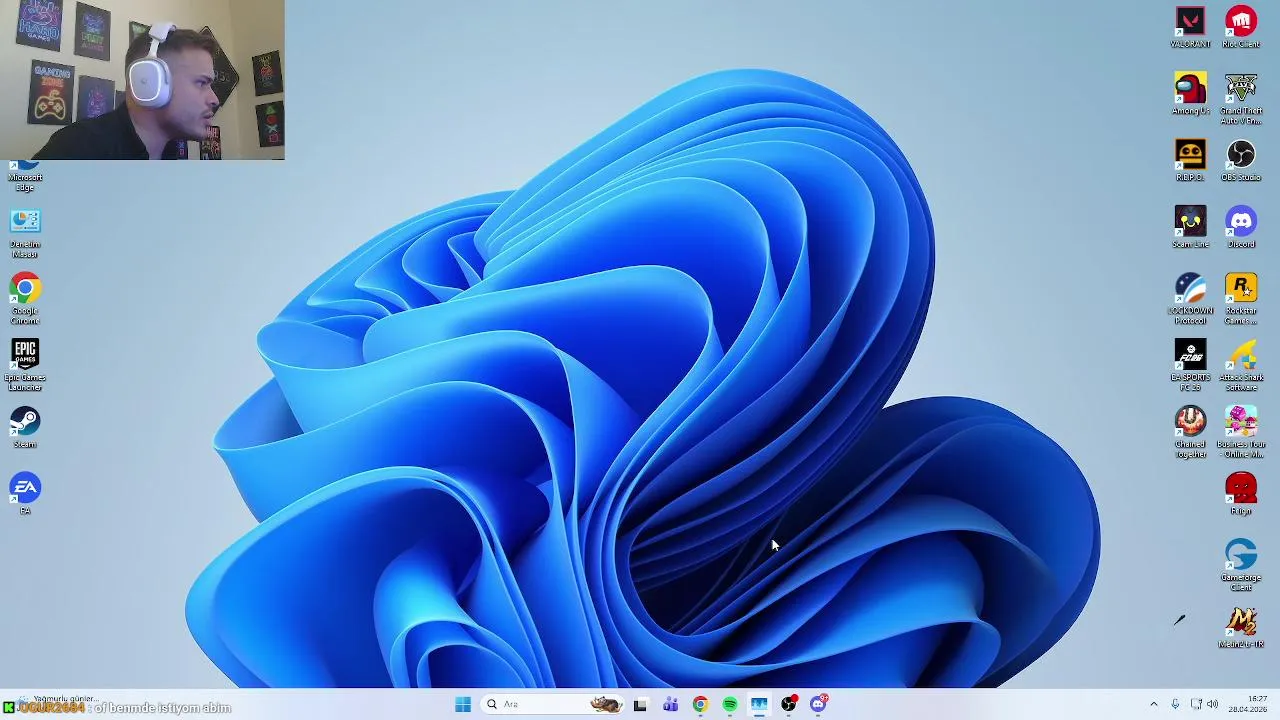The height and width of the screenshot is (720, 1280).
Task: Launch the Riot Client desktop shortcut
Action: (1241, 27)
